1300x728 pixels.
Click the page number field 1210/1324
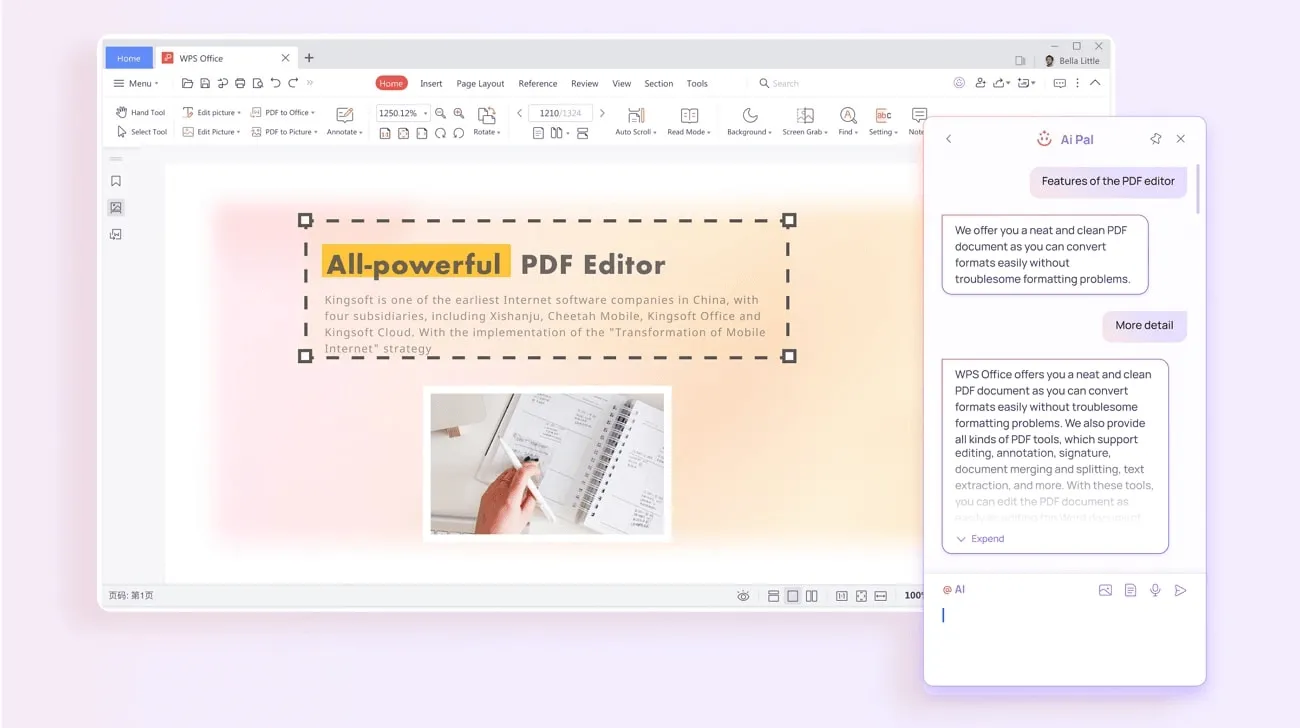tap(560, 113)
